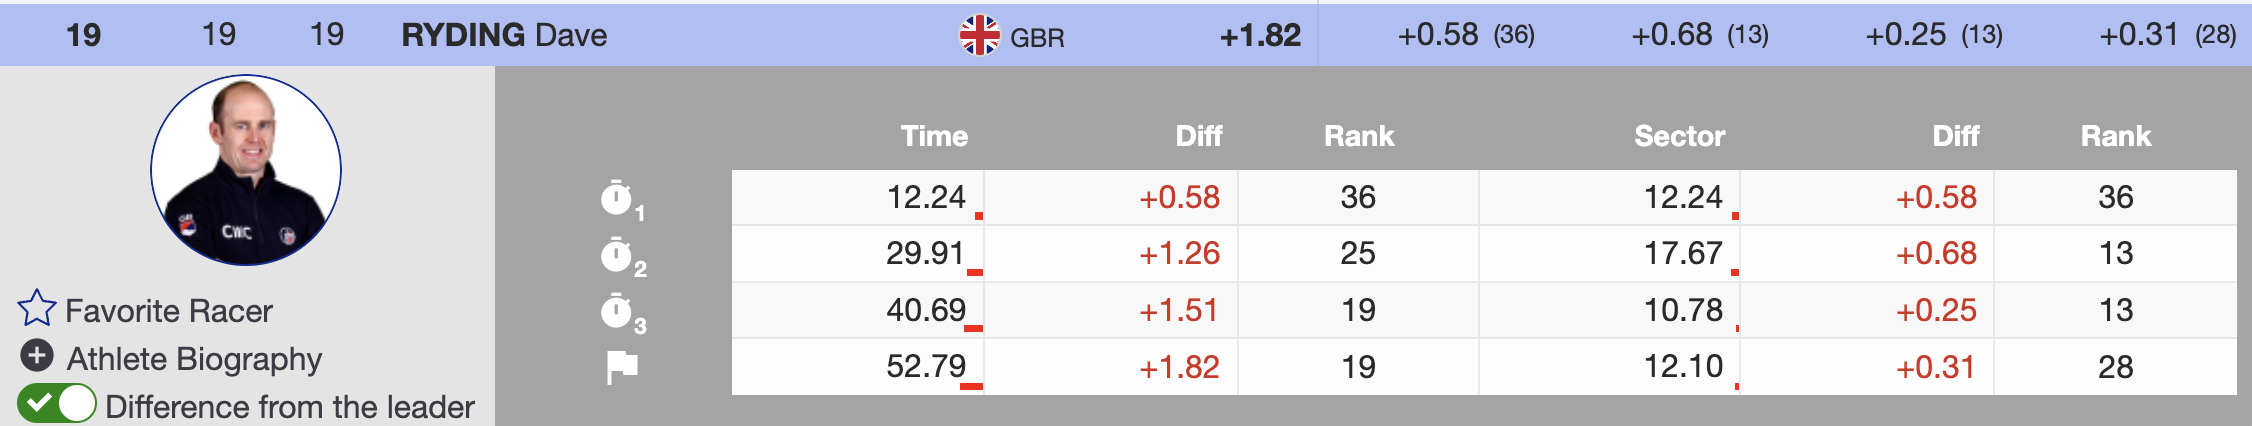Screen dimensions: 2252x426
Task: Click the finish flag icon
Action: click(x=621, y=367)
